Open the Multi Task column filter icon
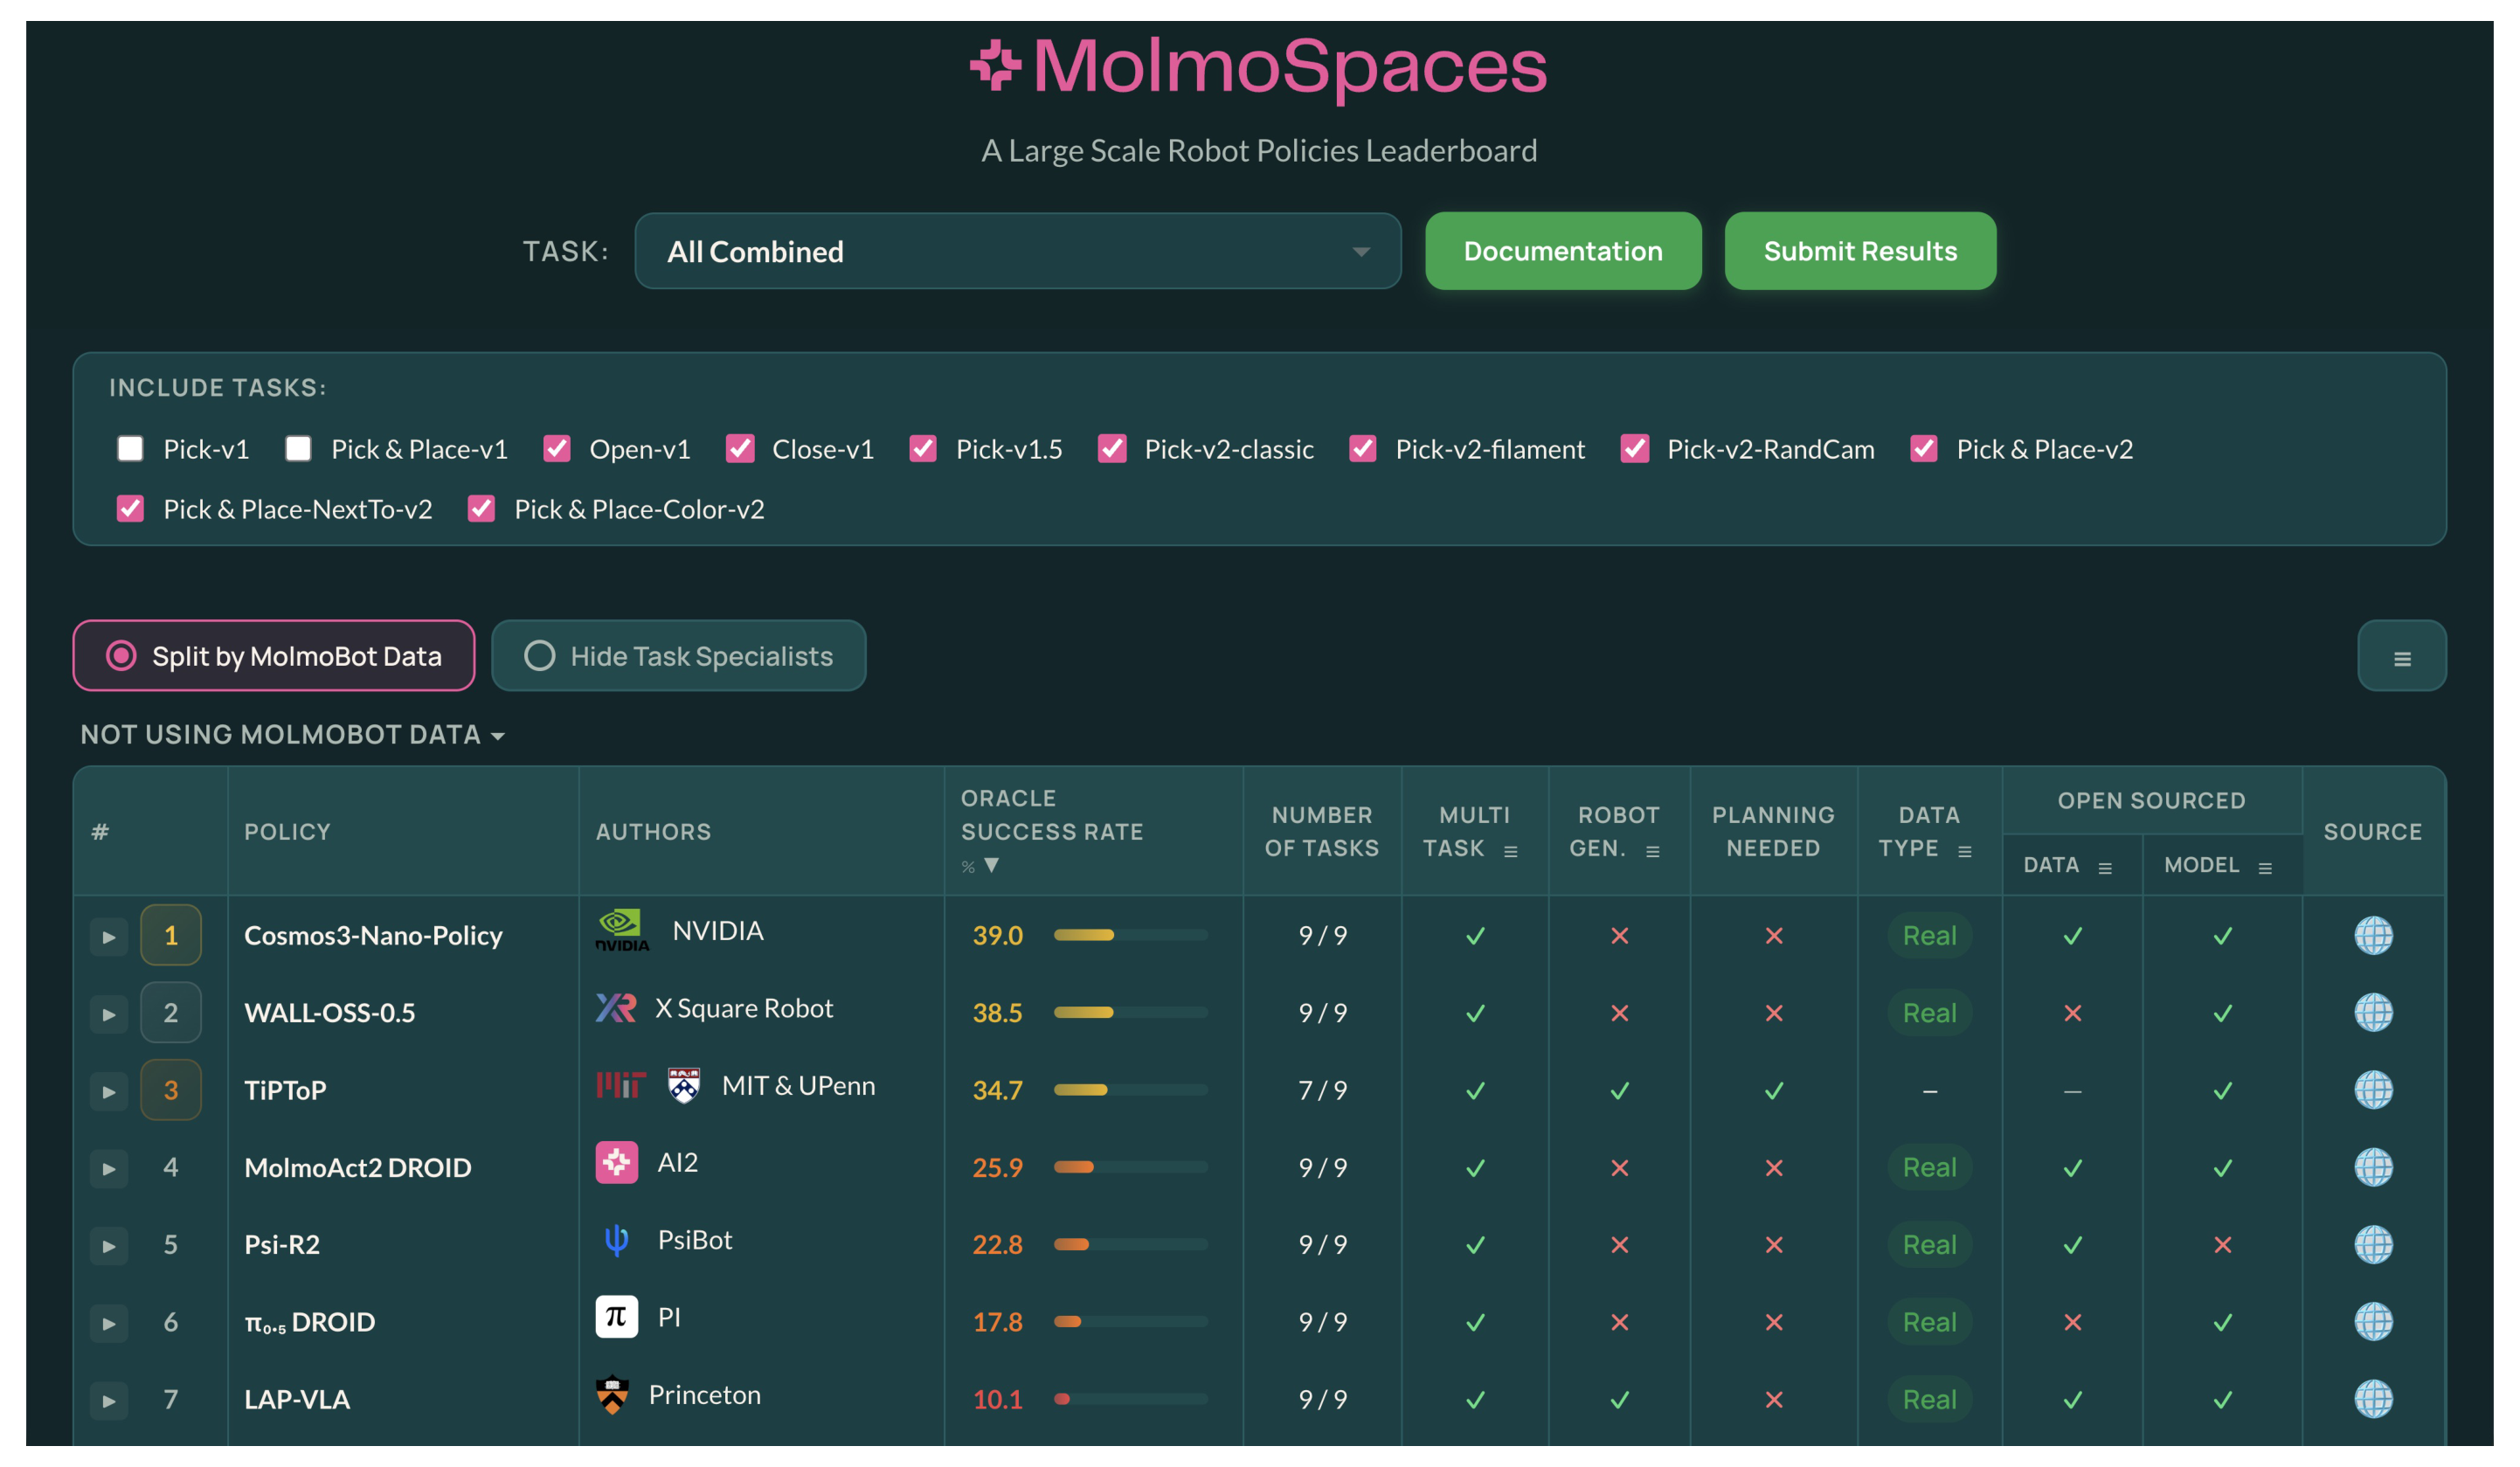The width and height of the screenshot is (2520, 1467). (1510, 851)
